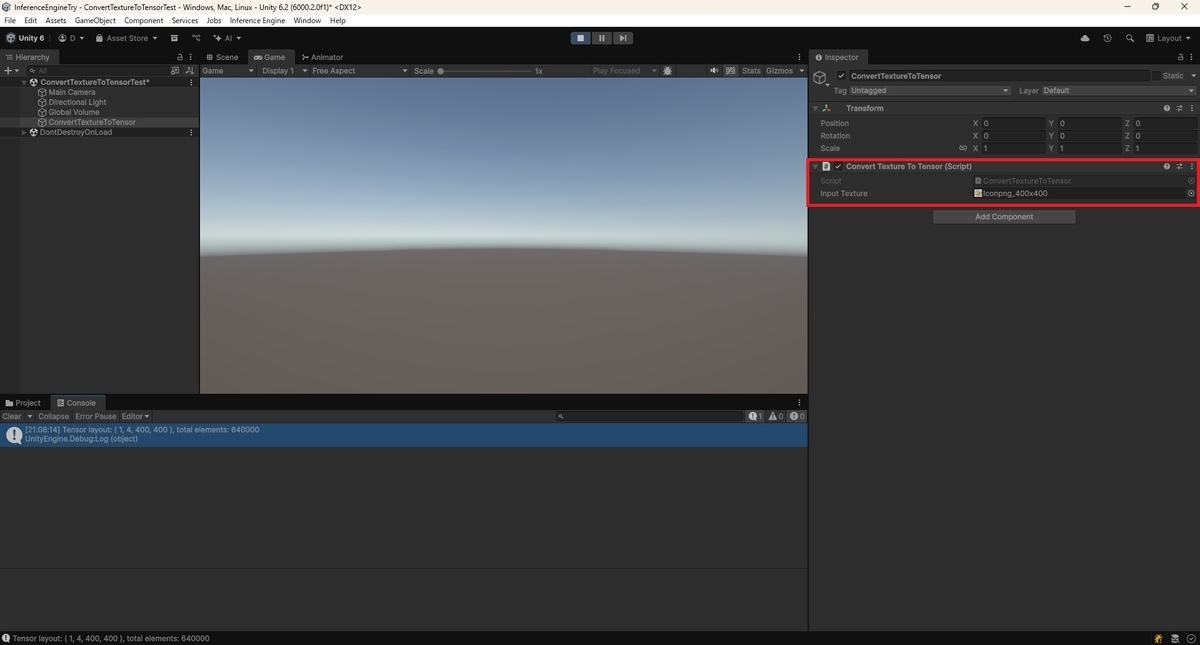The width and height of the screenshot is (1200, 645).
Task: Open DontDestroyOnLoad scene options menu
Action: pos(191,132)
